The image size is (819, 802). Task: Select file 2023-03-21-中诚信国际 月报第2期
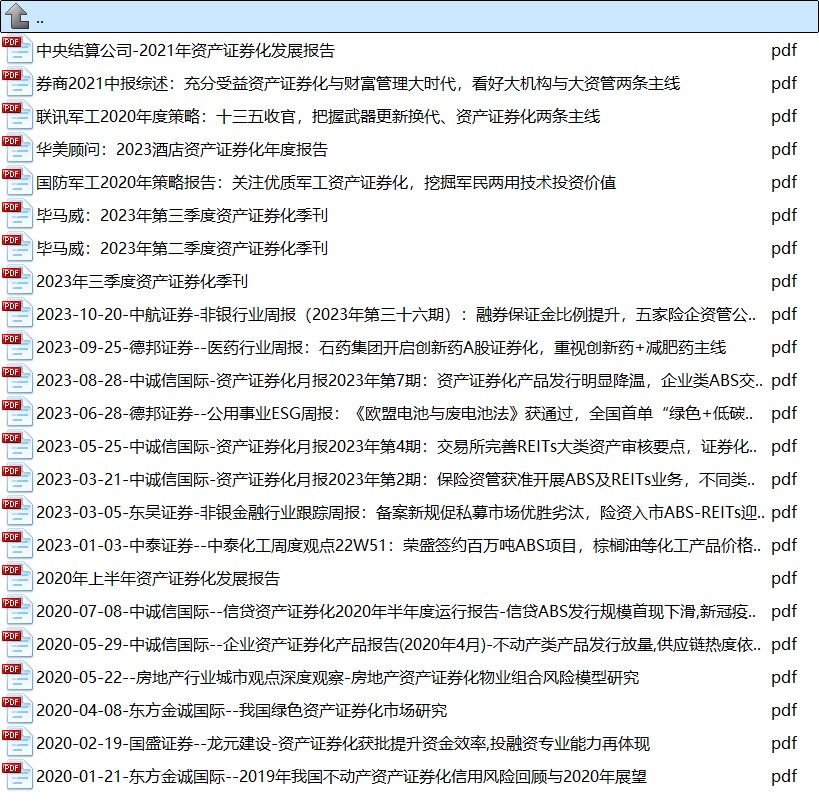click(x=395, y=479)
